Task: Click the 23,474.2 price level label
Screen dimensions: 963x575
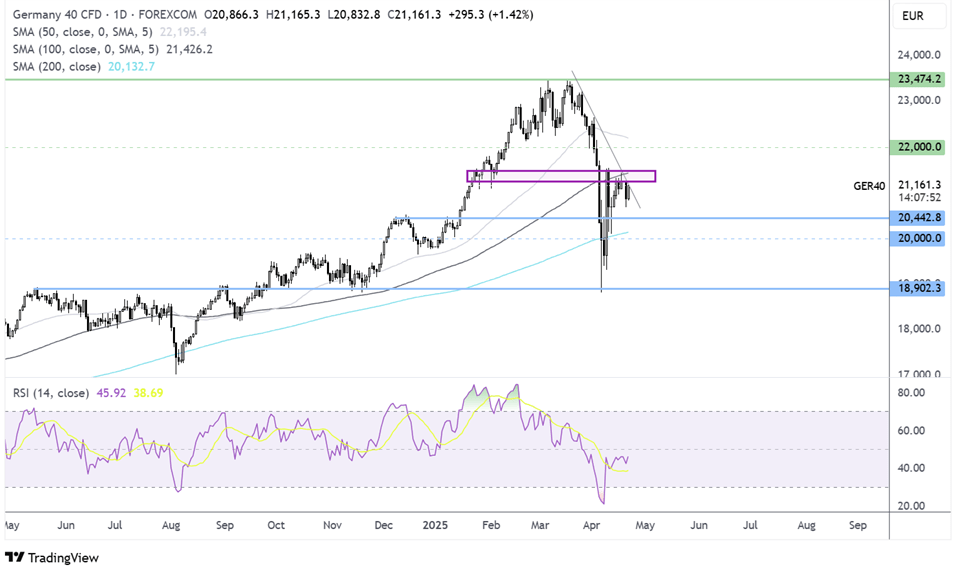Action: click(x=917, y=79)
